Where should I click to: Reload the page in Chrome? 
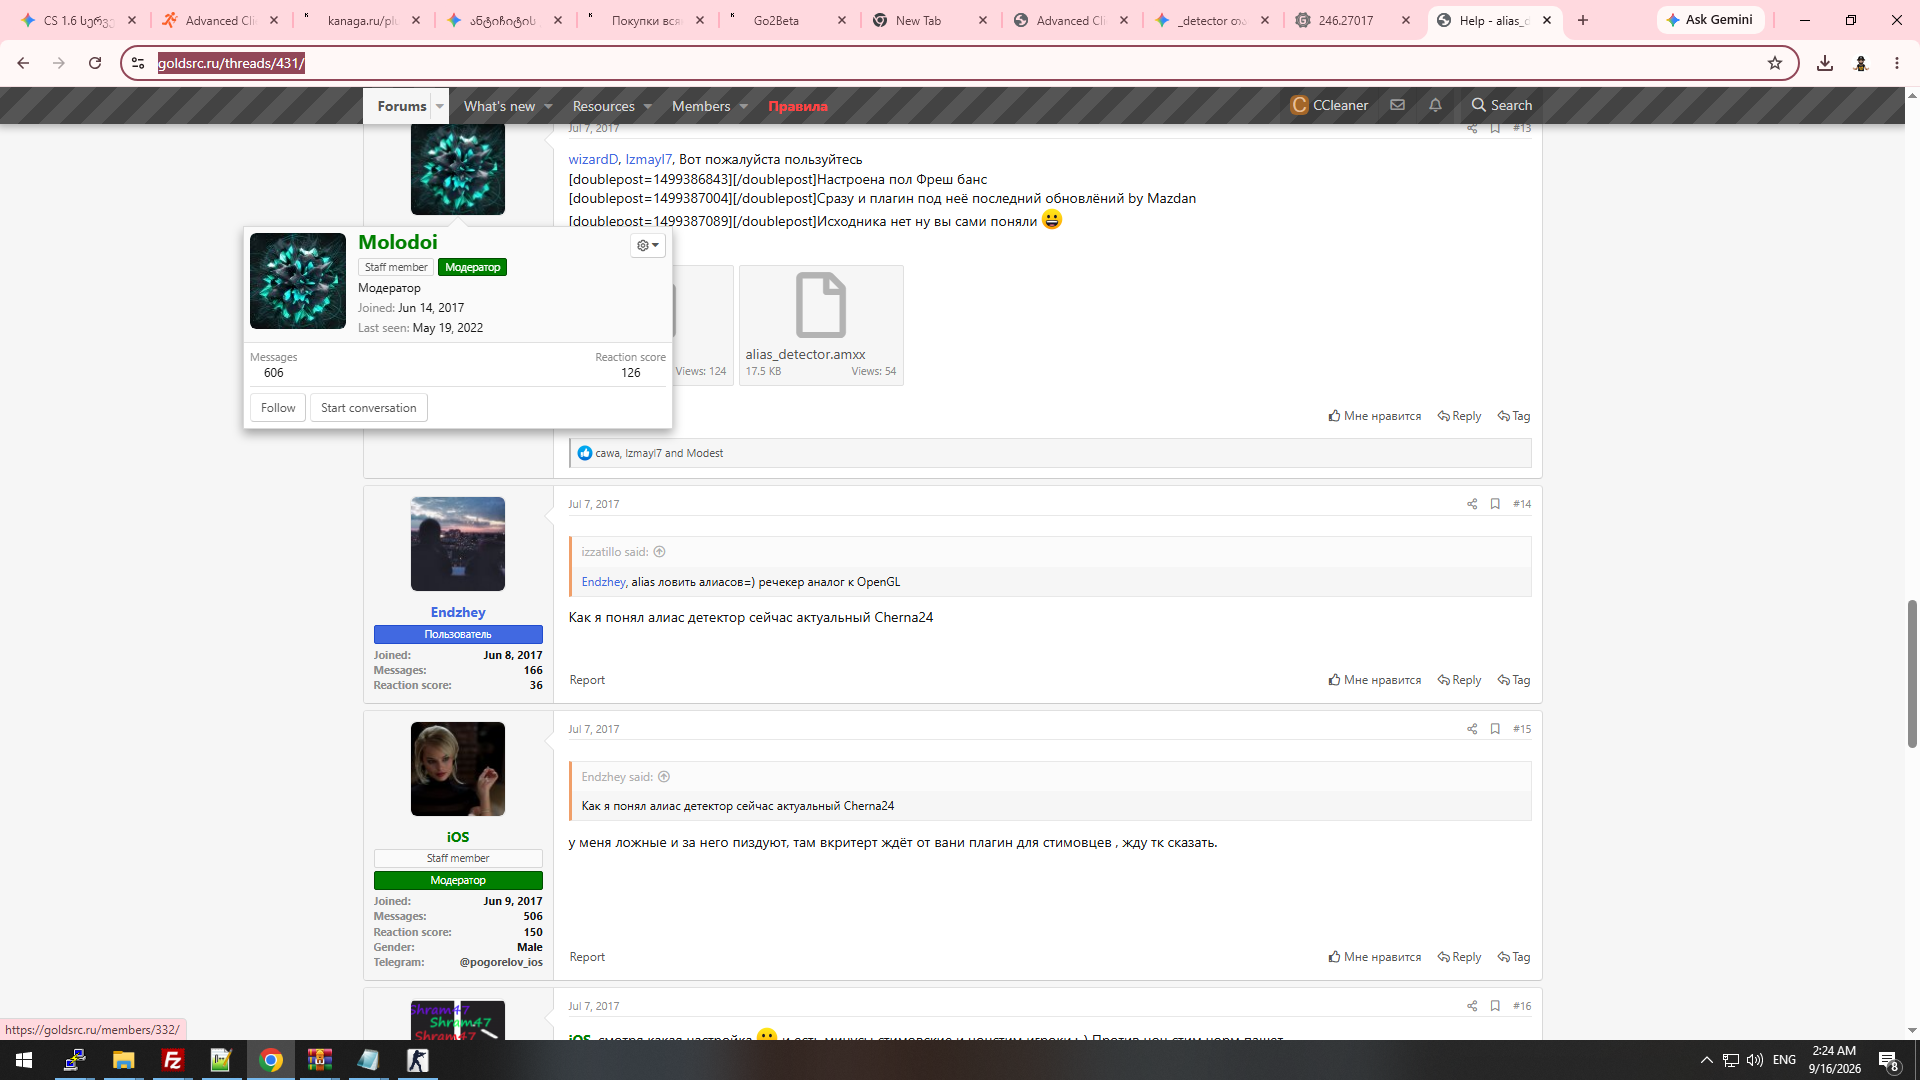[95, 63]
